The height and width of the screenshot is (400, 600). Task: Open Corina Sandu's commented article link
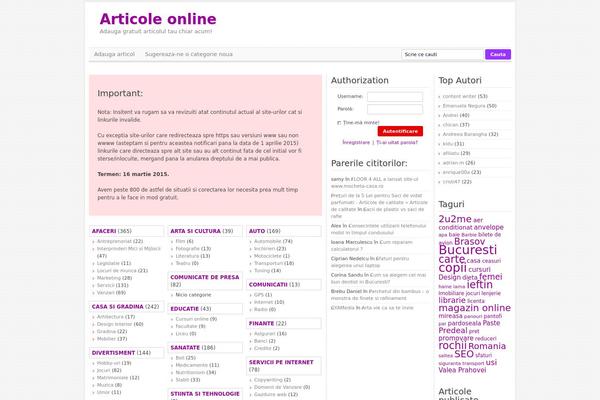378,278
